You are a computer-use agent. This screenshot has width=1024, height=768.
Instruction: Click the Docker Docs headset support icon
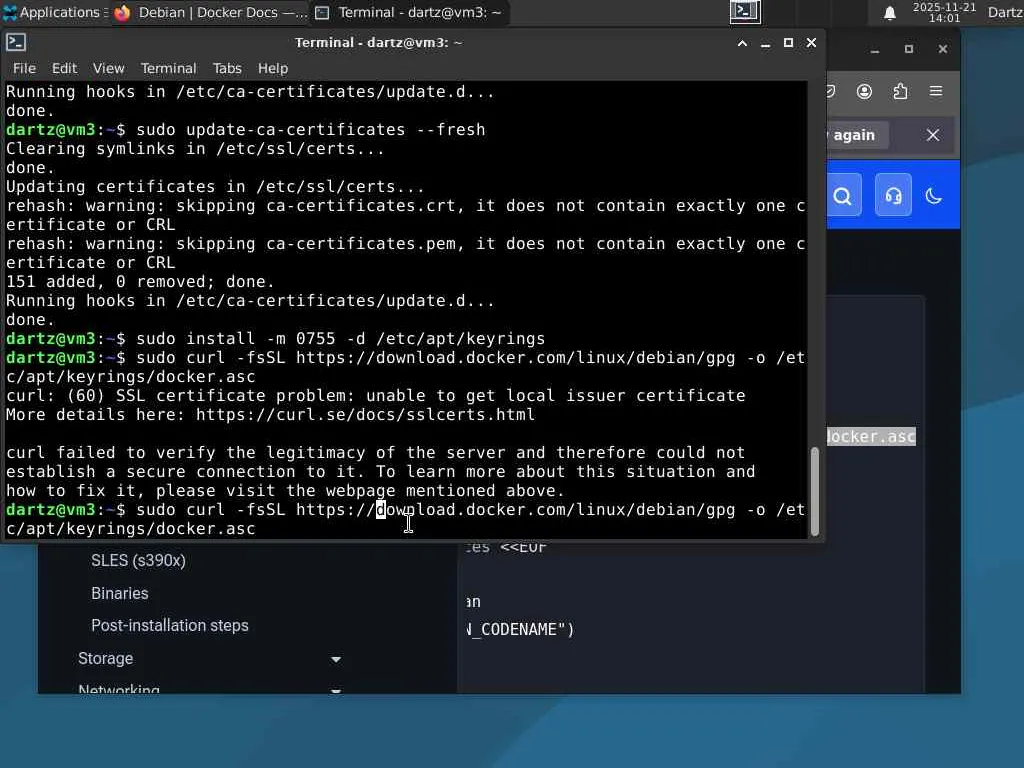893,195
